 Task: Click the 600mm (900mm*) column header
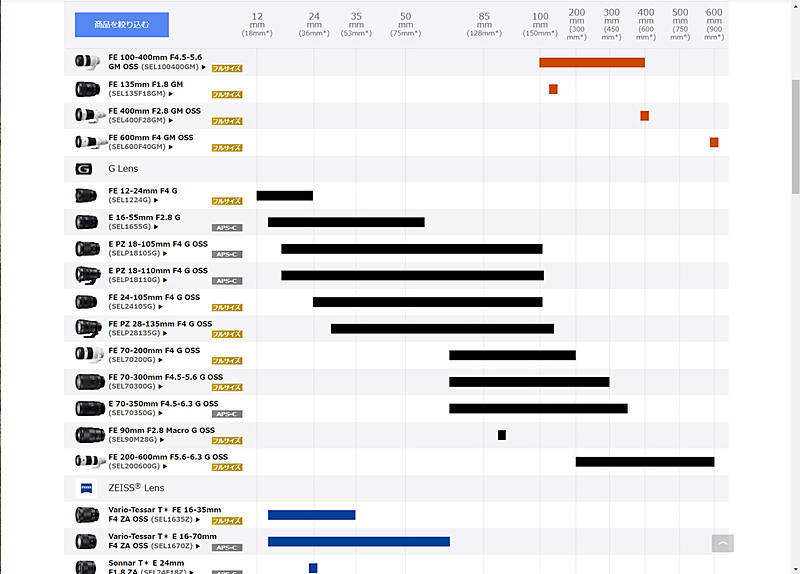tap(714, 24)
